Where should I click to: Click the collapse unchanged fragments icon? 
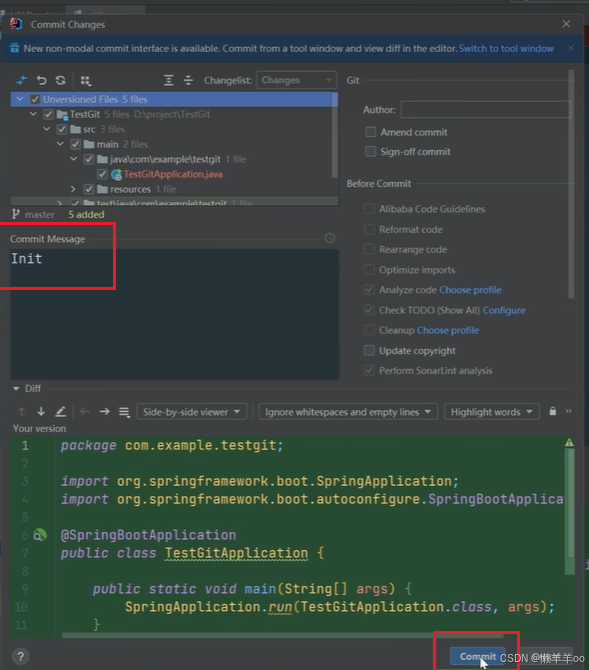pos(124,412)
